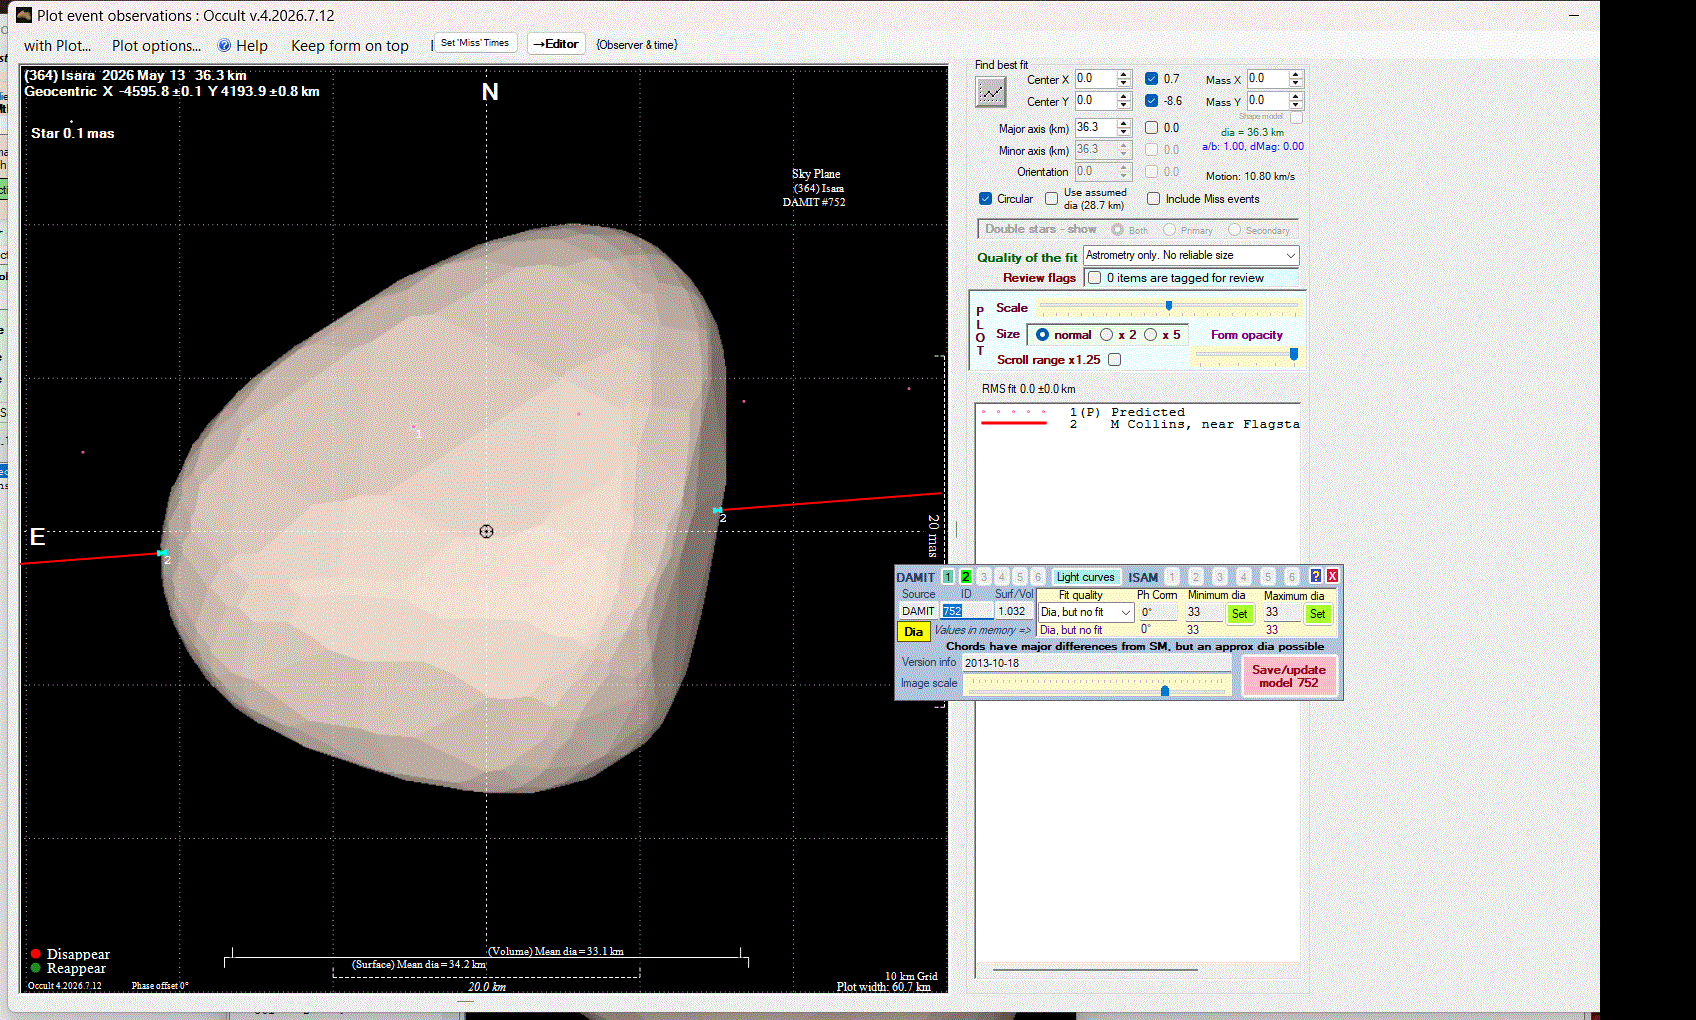Toggle the Circular checkbox
This screenshot has width=1696, height=1020.
coord(986,199)
